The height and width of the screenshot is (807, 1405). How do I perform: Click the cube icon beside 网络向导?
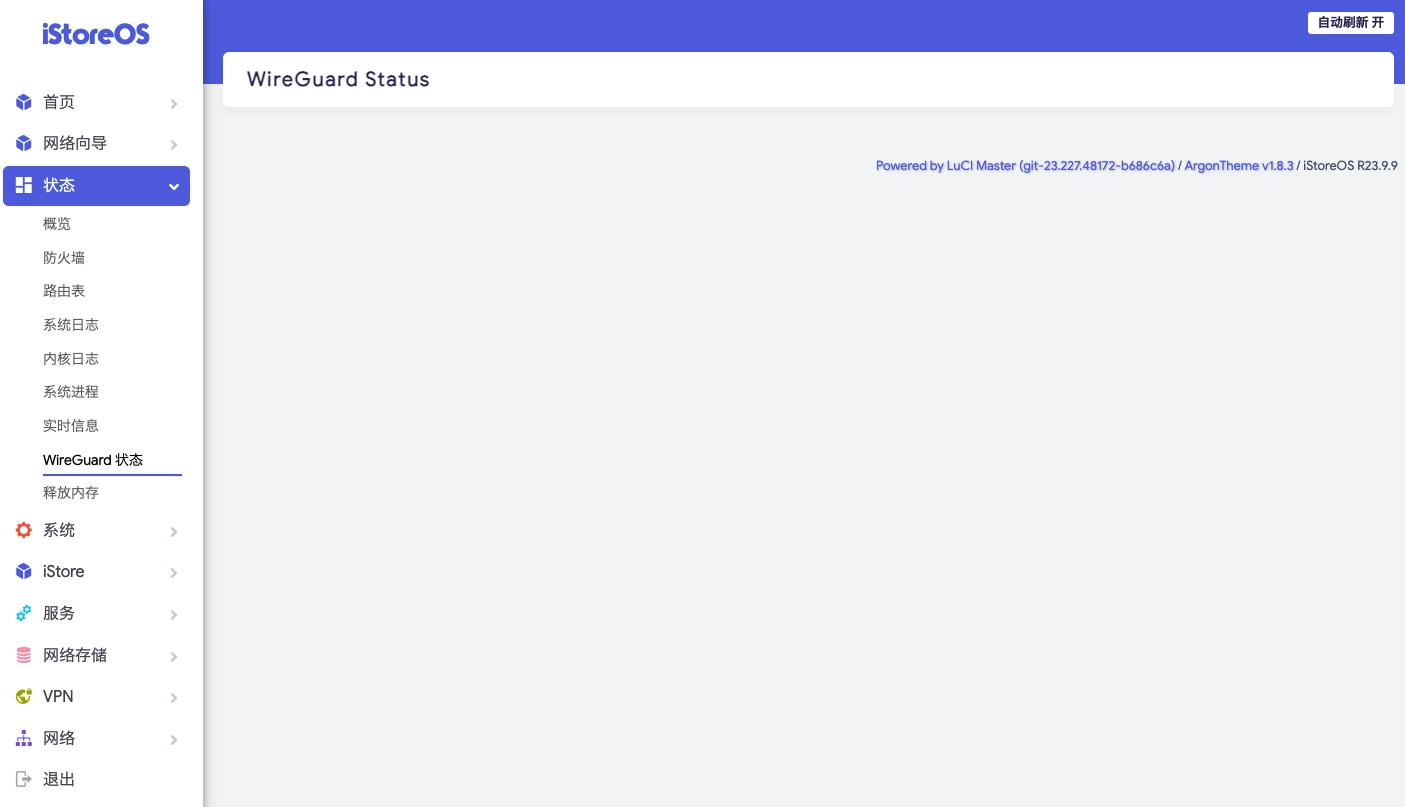(24, 144)
